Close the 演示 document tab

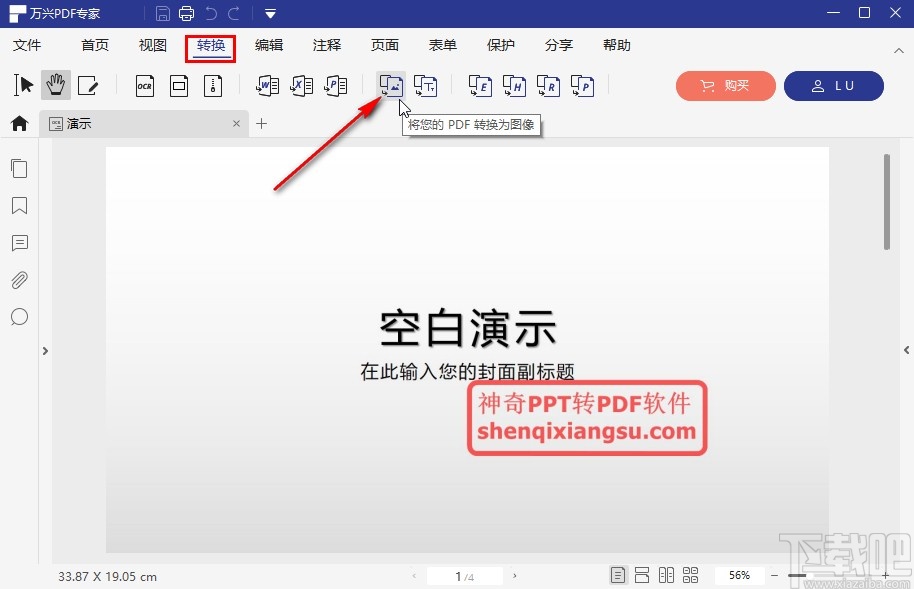[x=236, y=123]
